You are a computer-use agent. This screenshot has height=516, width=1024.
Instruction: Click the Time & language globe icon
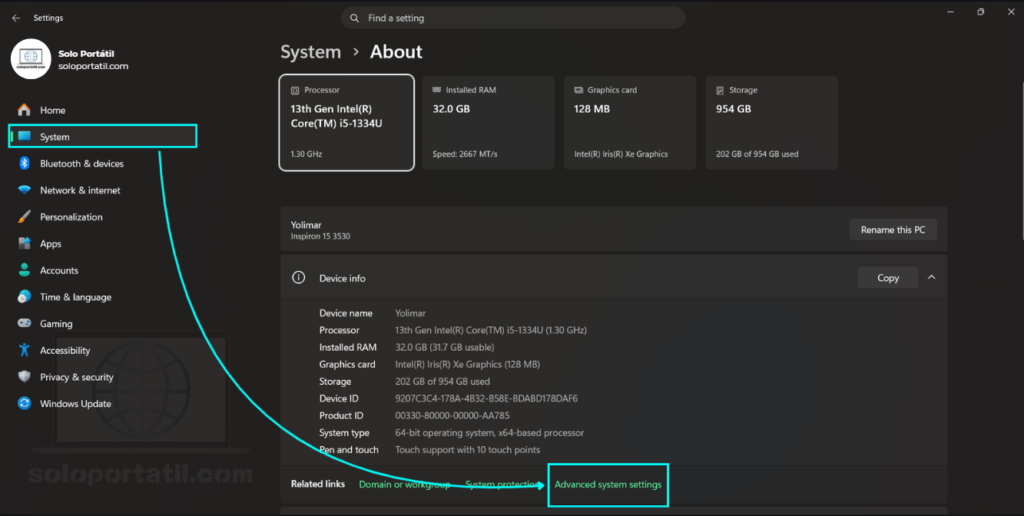pos(24,297)
